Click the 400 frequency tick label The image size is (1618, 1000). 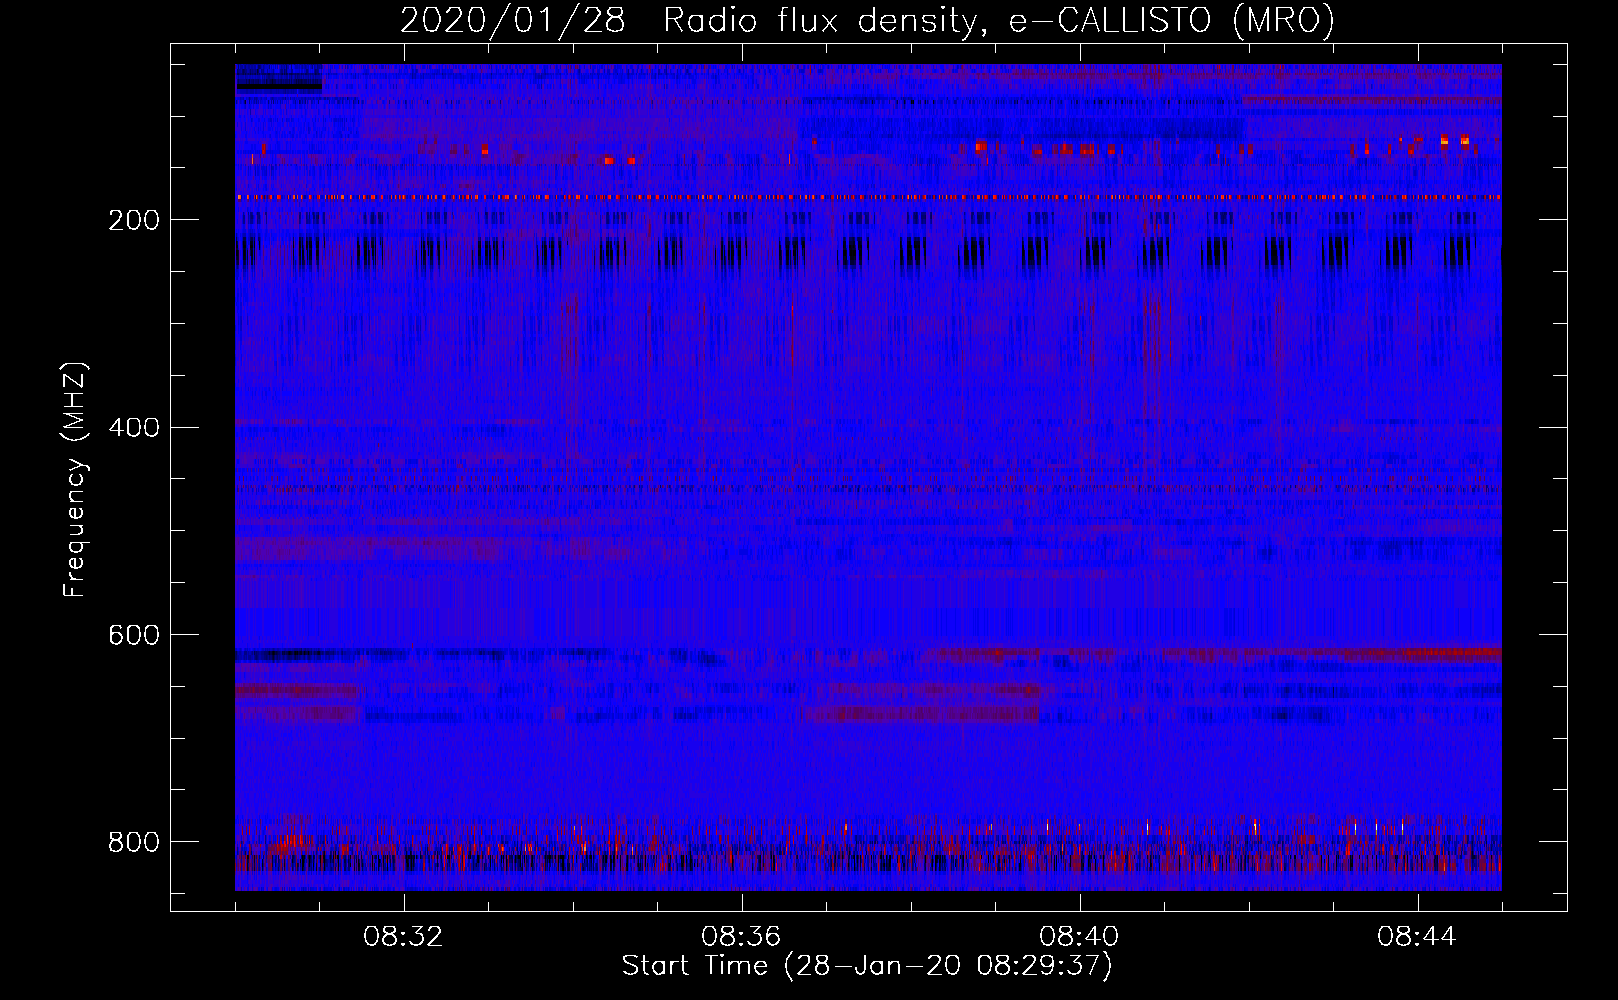[x=133, y=428]
